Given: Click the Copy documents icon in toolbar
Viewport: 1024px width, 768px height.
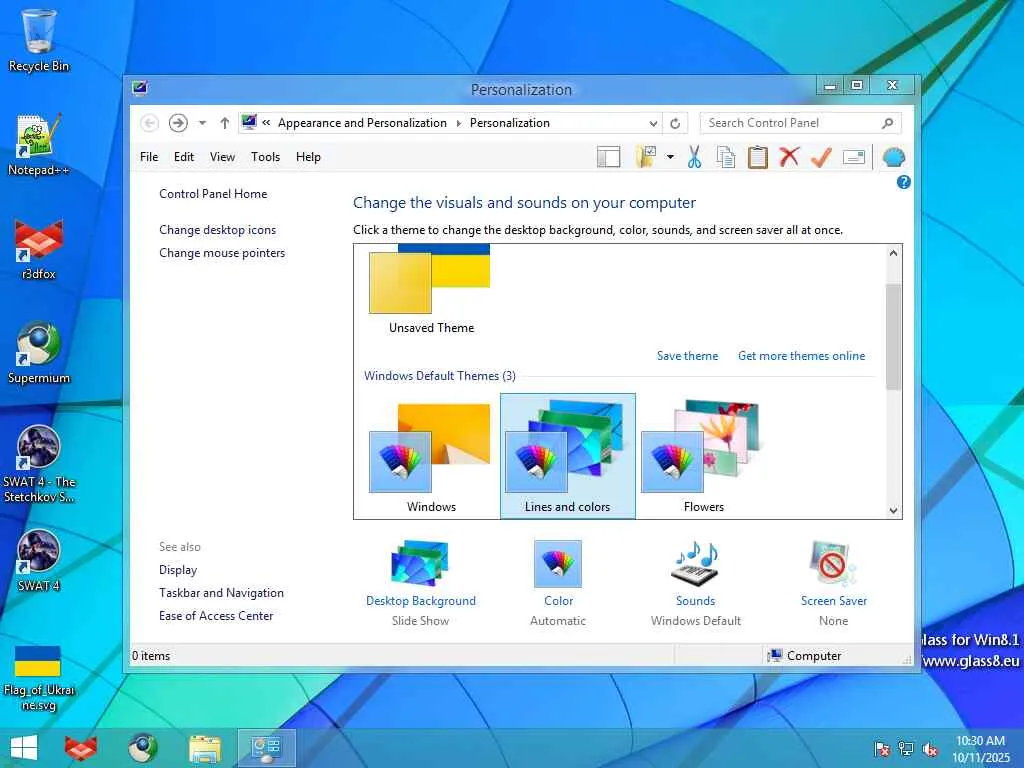Looking at the screenshot, I should [726, 157].
